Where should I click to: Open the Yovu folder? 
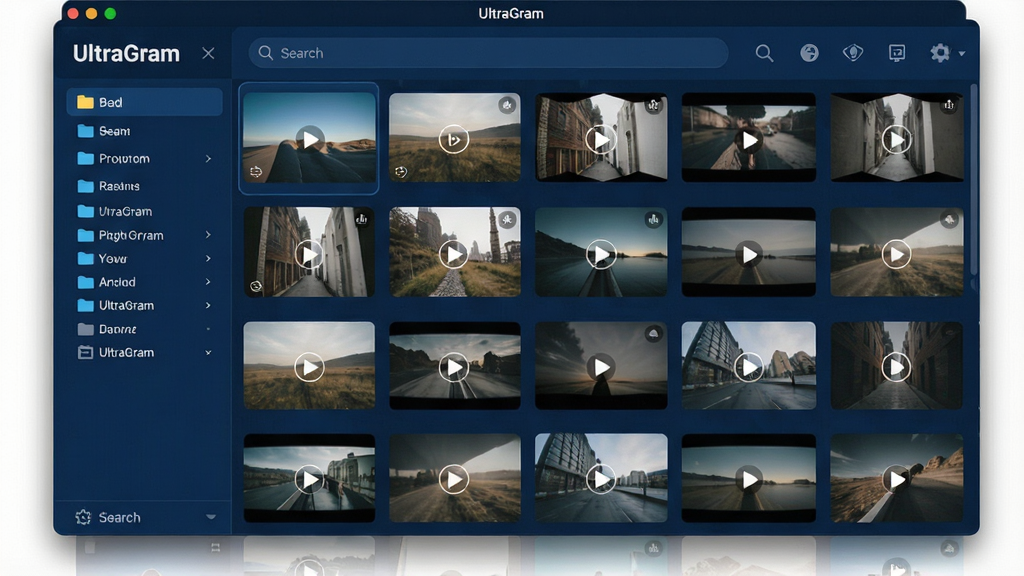pos(144,259)
